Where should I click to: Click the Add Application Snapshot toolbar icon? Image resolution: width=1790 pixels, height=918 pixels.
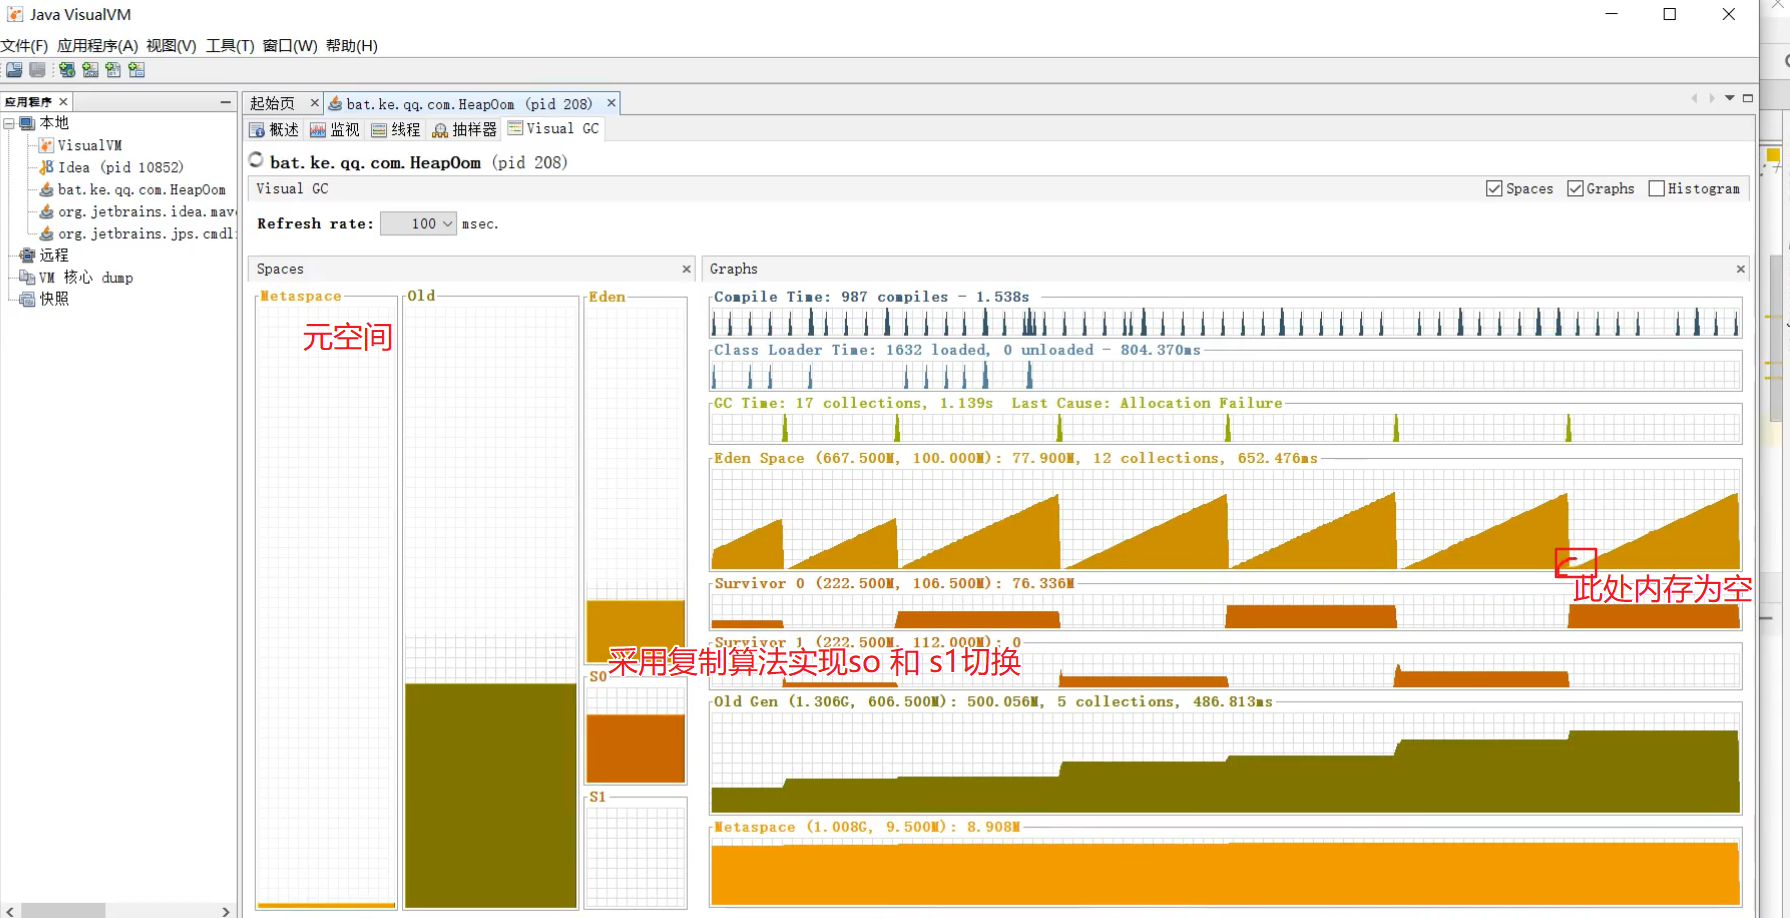tap(137, 70)
